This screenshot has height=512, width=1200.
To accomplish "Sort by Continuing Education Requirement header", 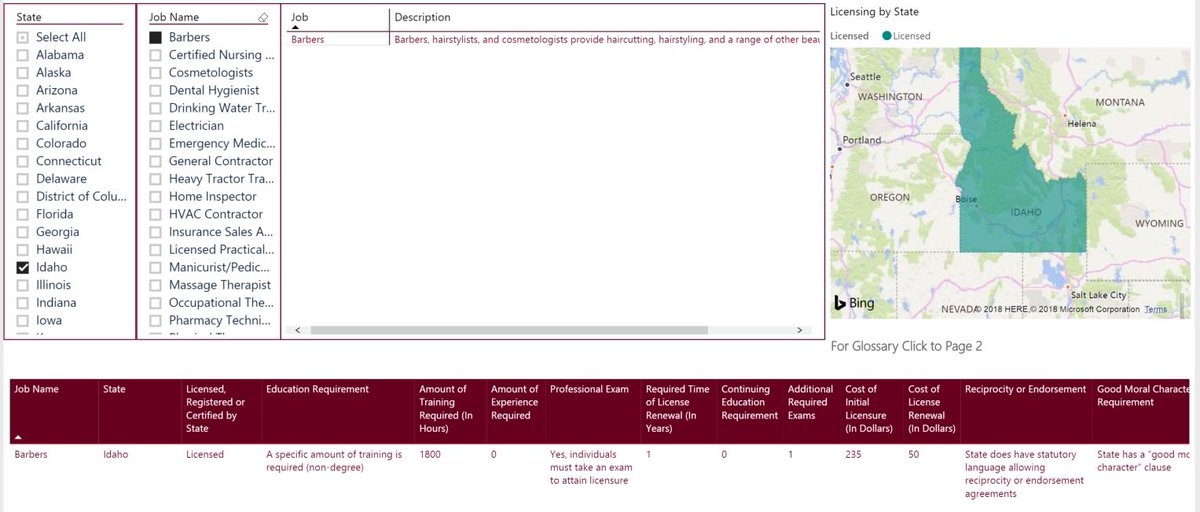I will click(x=749, y=402).
